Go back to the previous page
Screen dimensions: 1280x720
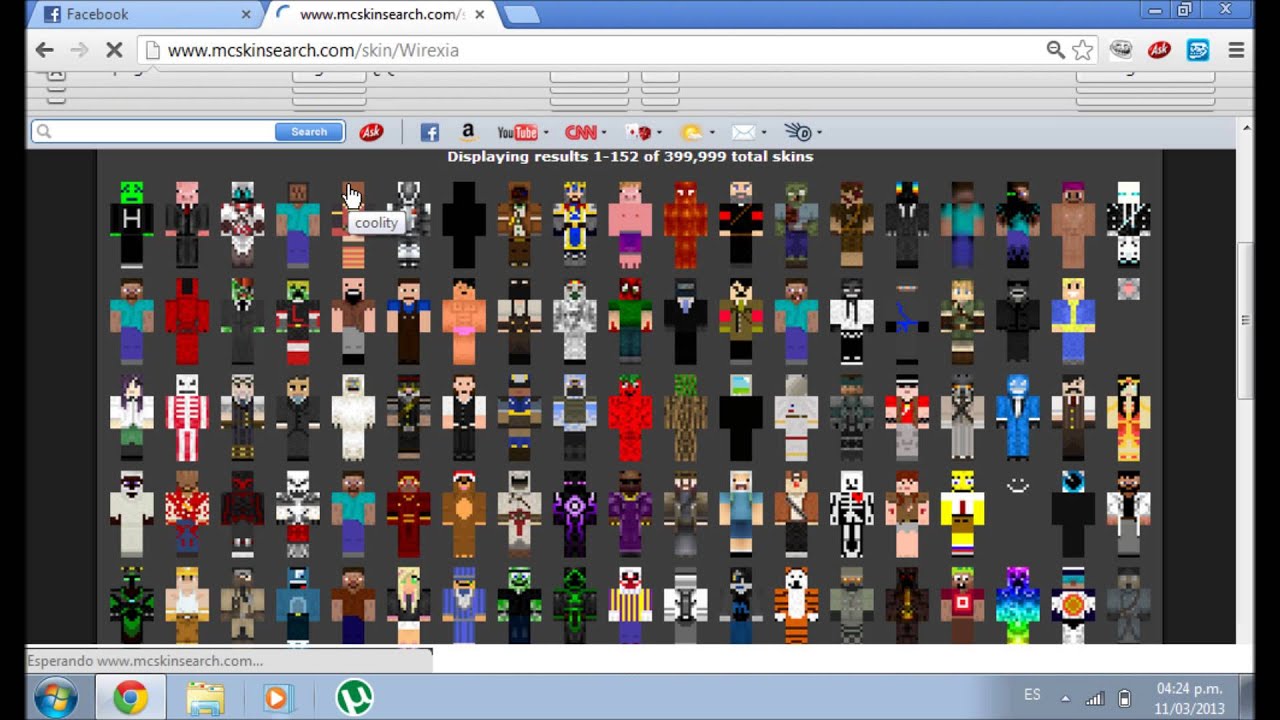[x=44, y=50]
